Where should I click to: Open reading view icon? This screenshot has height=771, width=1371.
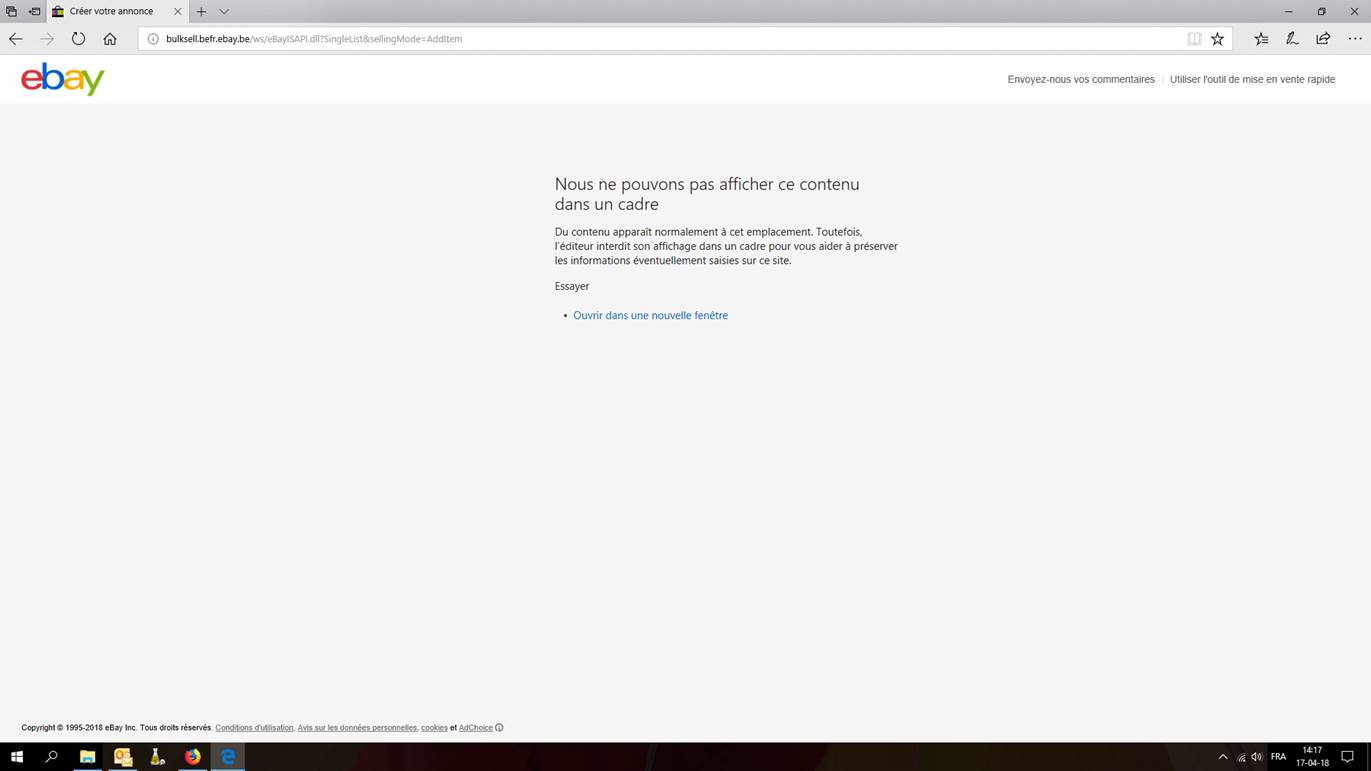pos(1194,39)
